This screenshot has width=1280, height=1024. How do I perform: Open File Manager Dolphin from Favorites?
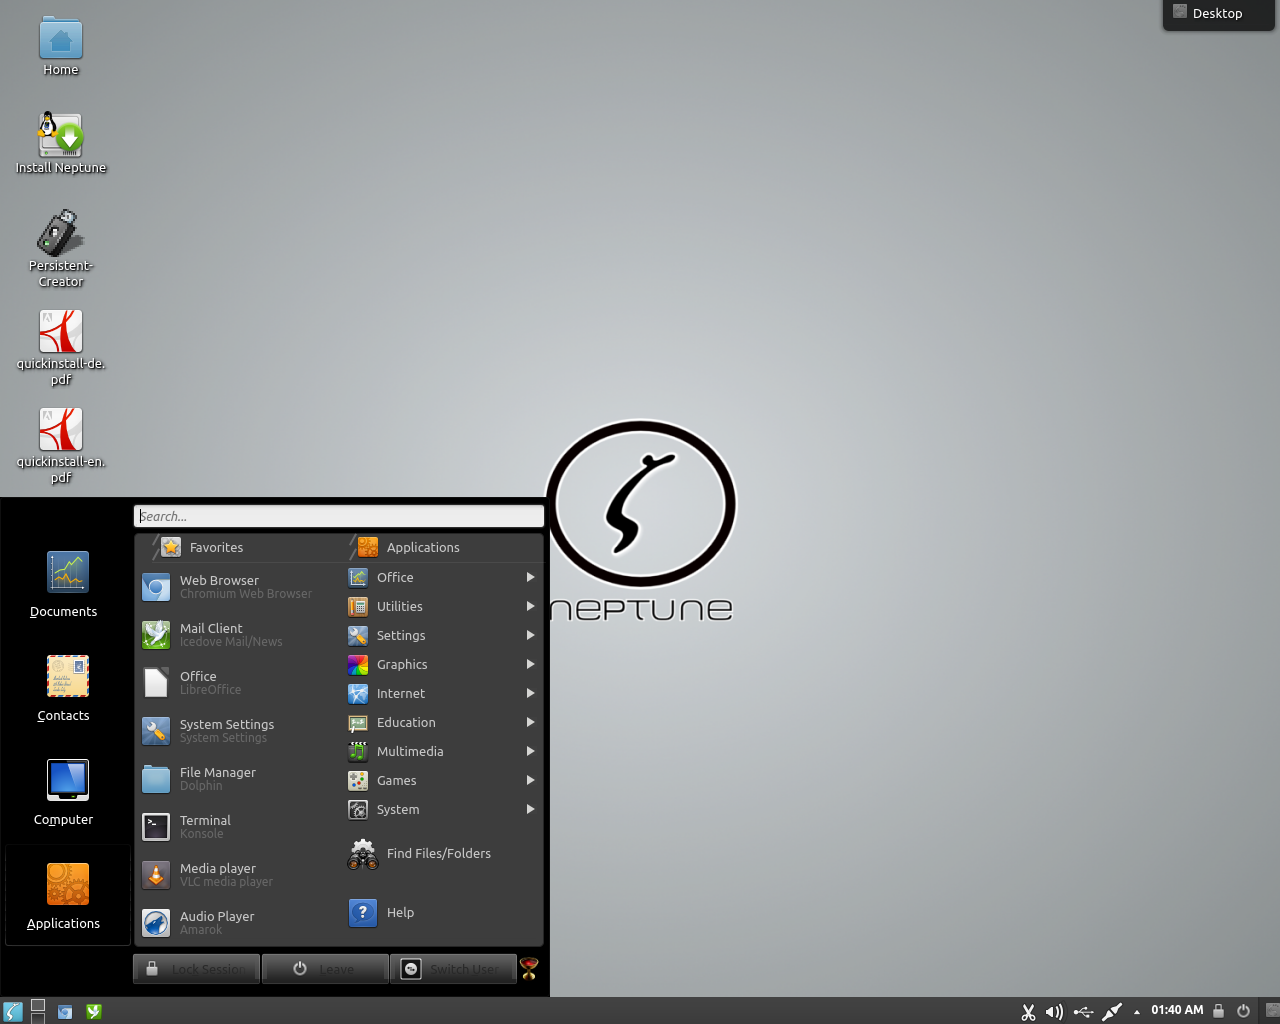(238, 779)
